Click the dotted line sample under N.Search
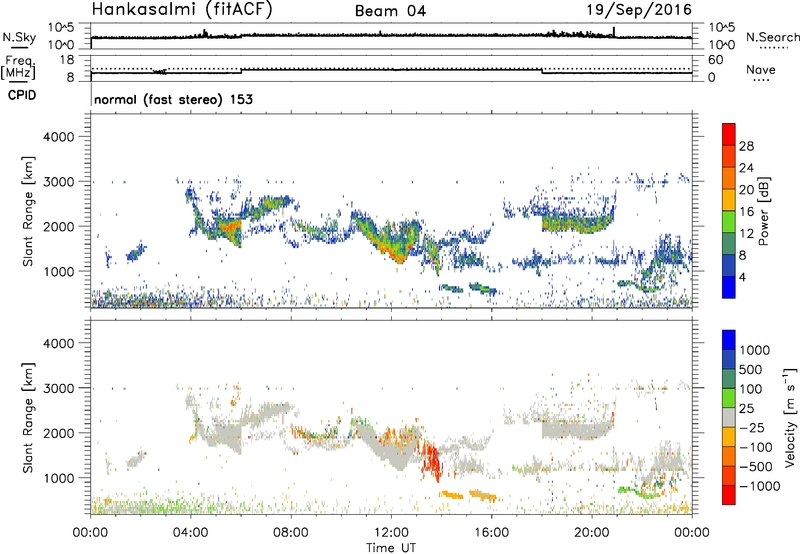 tap(774, 48)
